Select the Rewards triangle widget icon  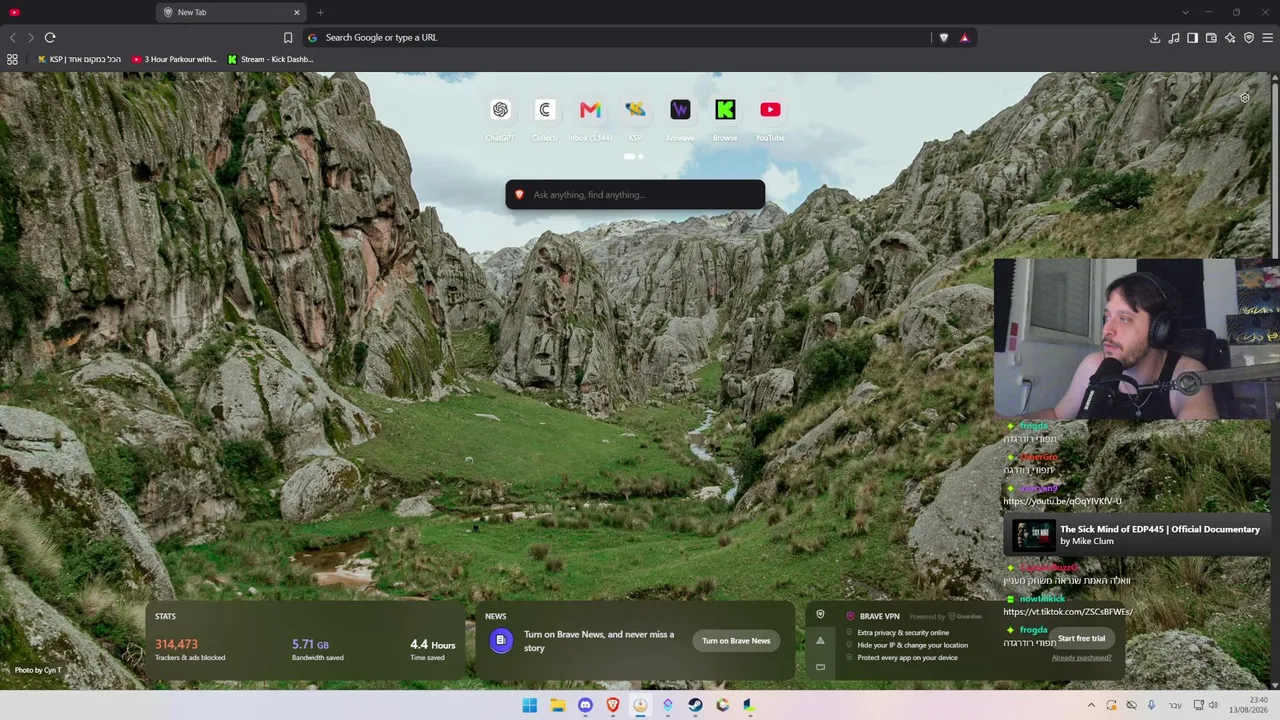(x=820, y=641)
